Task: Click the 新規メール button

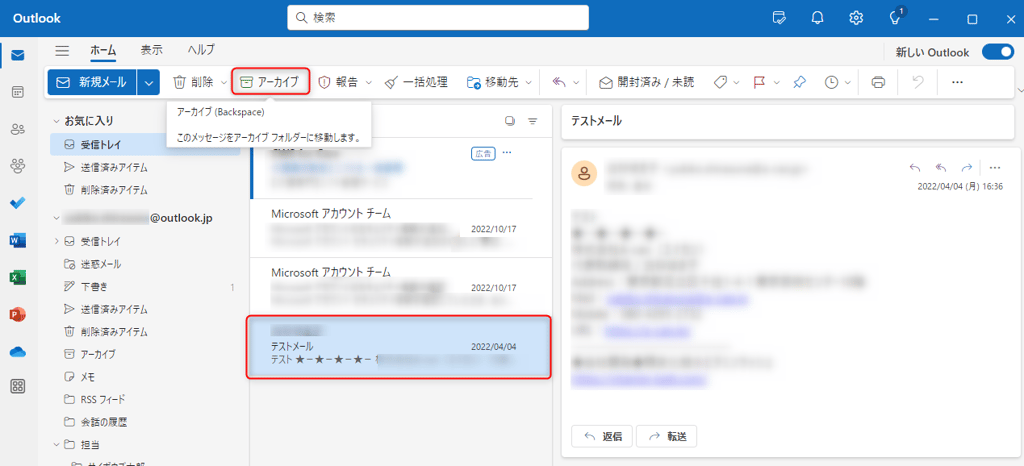Action: coord(91,82)
